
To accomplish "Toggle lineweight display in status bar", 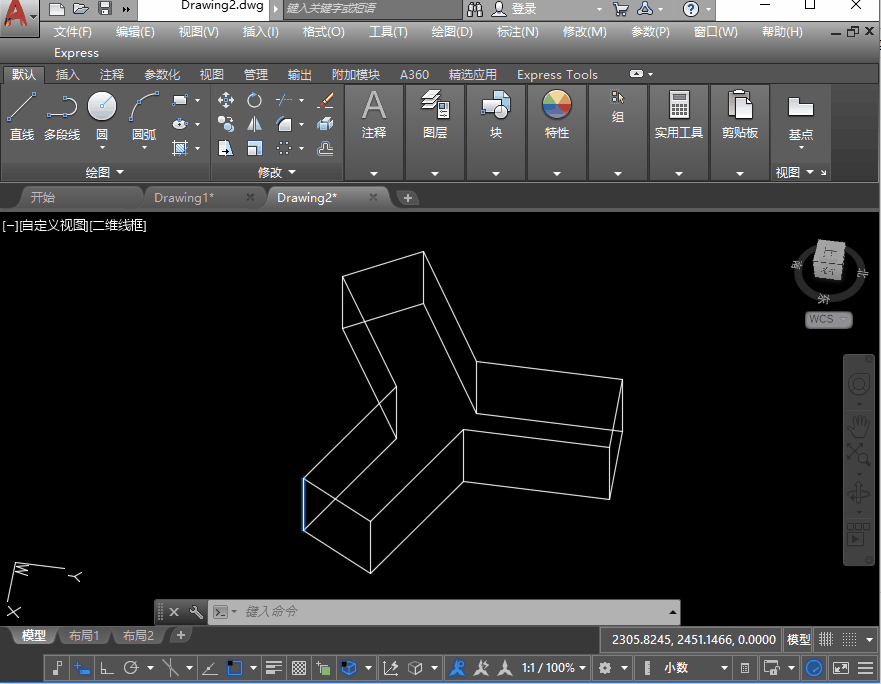I will pyautogui.click(x=274, y=668).
